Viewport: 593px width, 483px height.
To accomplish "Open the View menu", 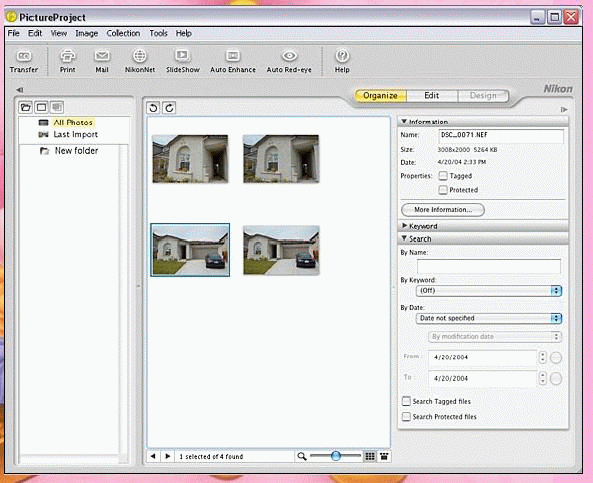I will [59, 33].
